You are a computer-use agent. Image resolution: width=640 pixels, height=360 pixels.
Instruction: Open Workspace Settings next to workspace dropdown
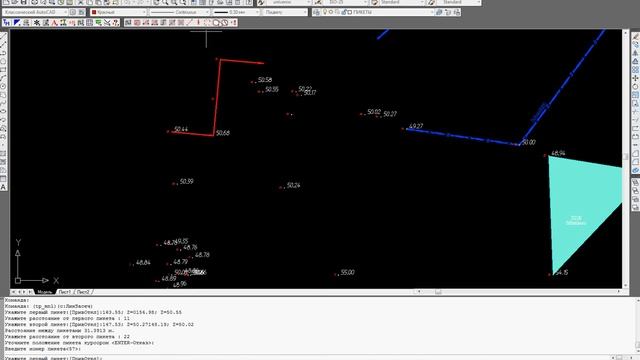(73, 12)
